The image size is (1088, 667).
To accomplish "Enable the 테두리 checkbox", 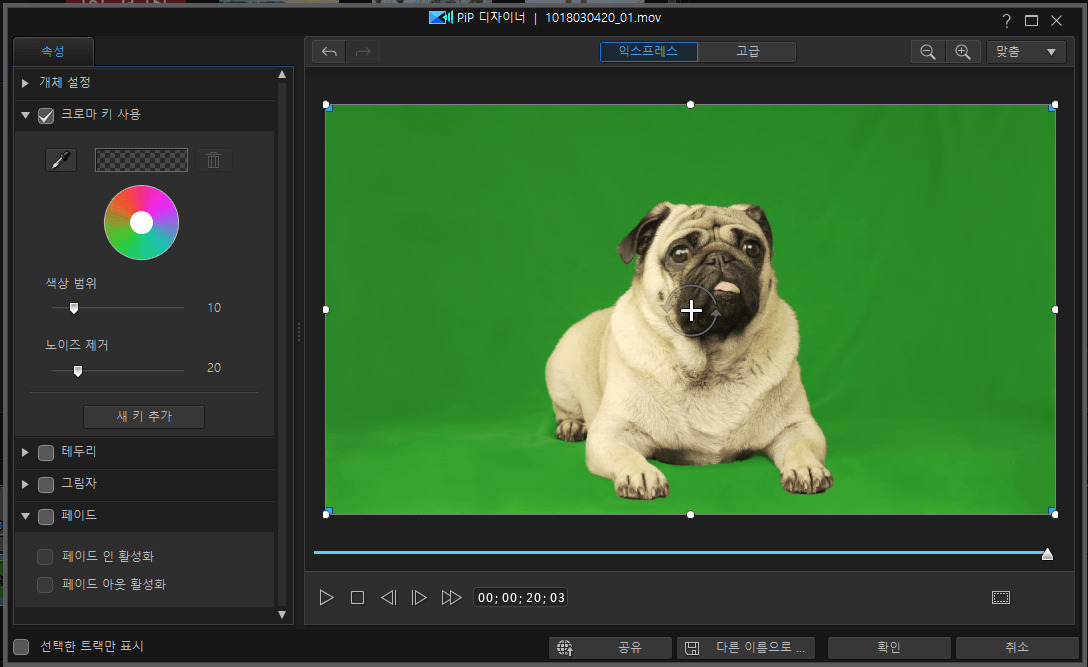I will (46, 453).
